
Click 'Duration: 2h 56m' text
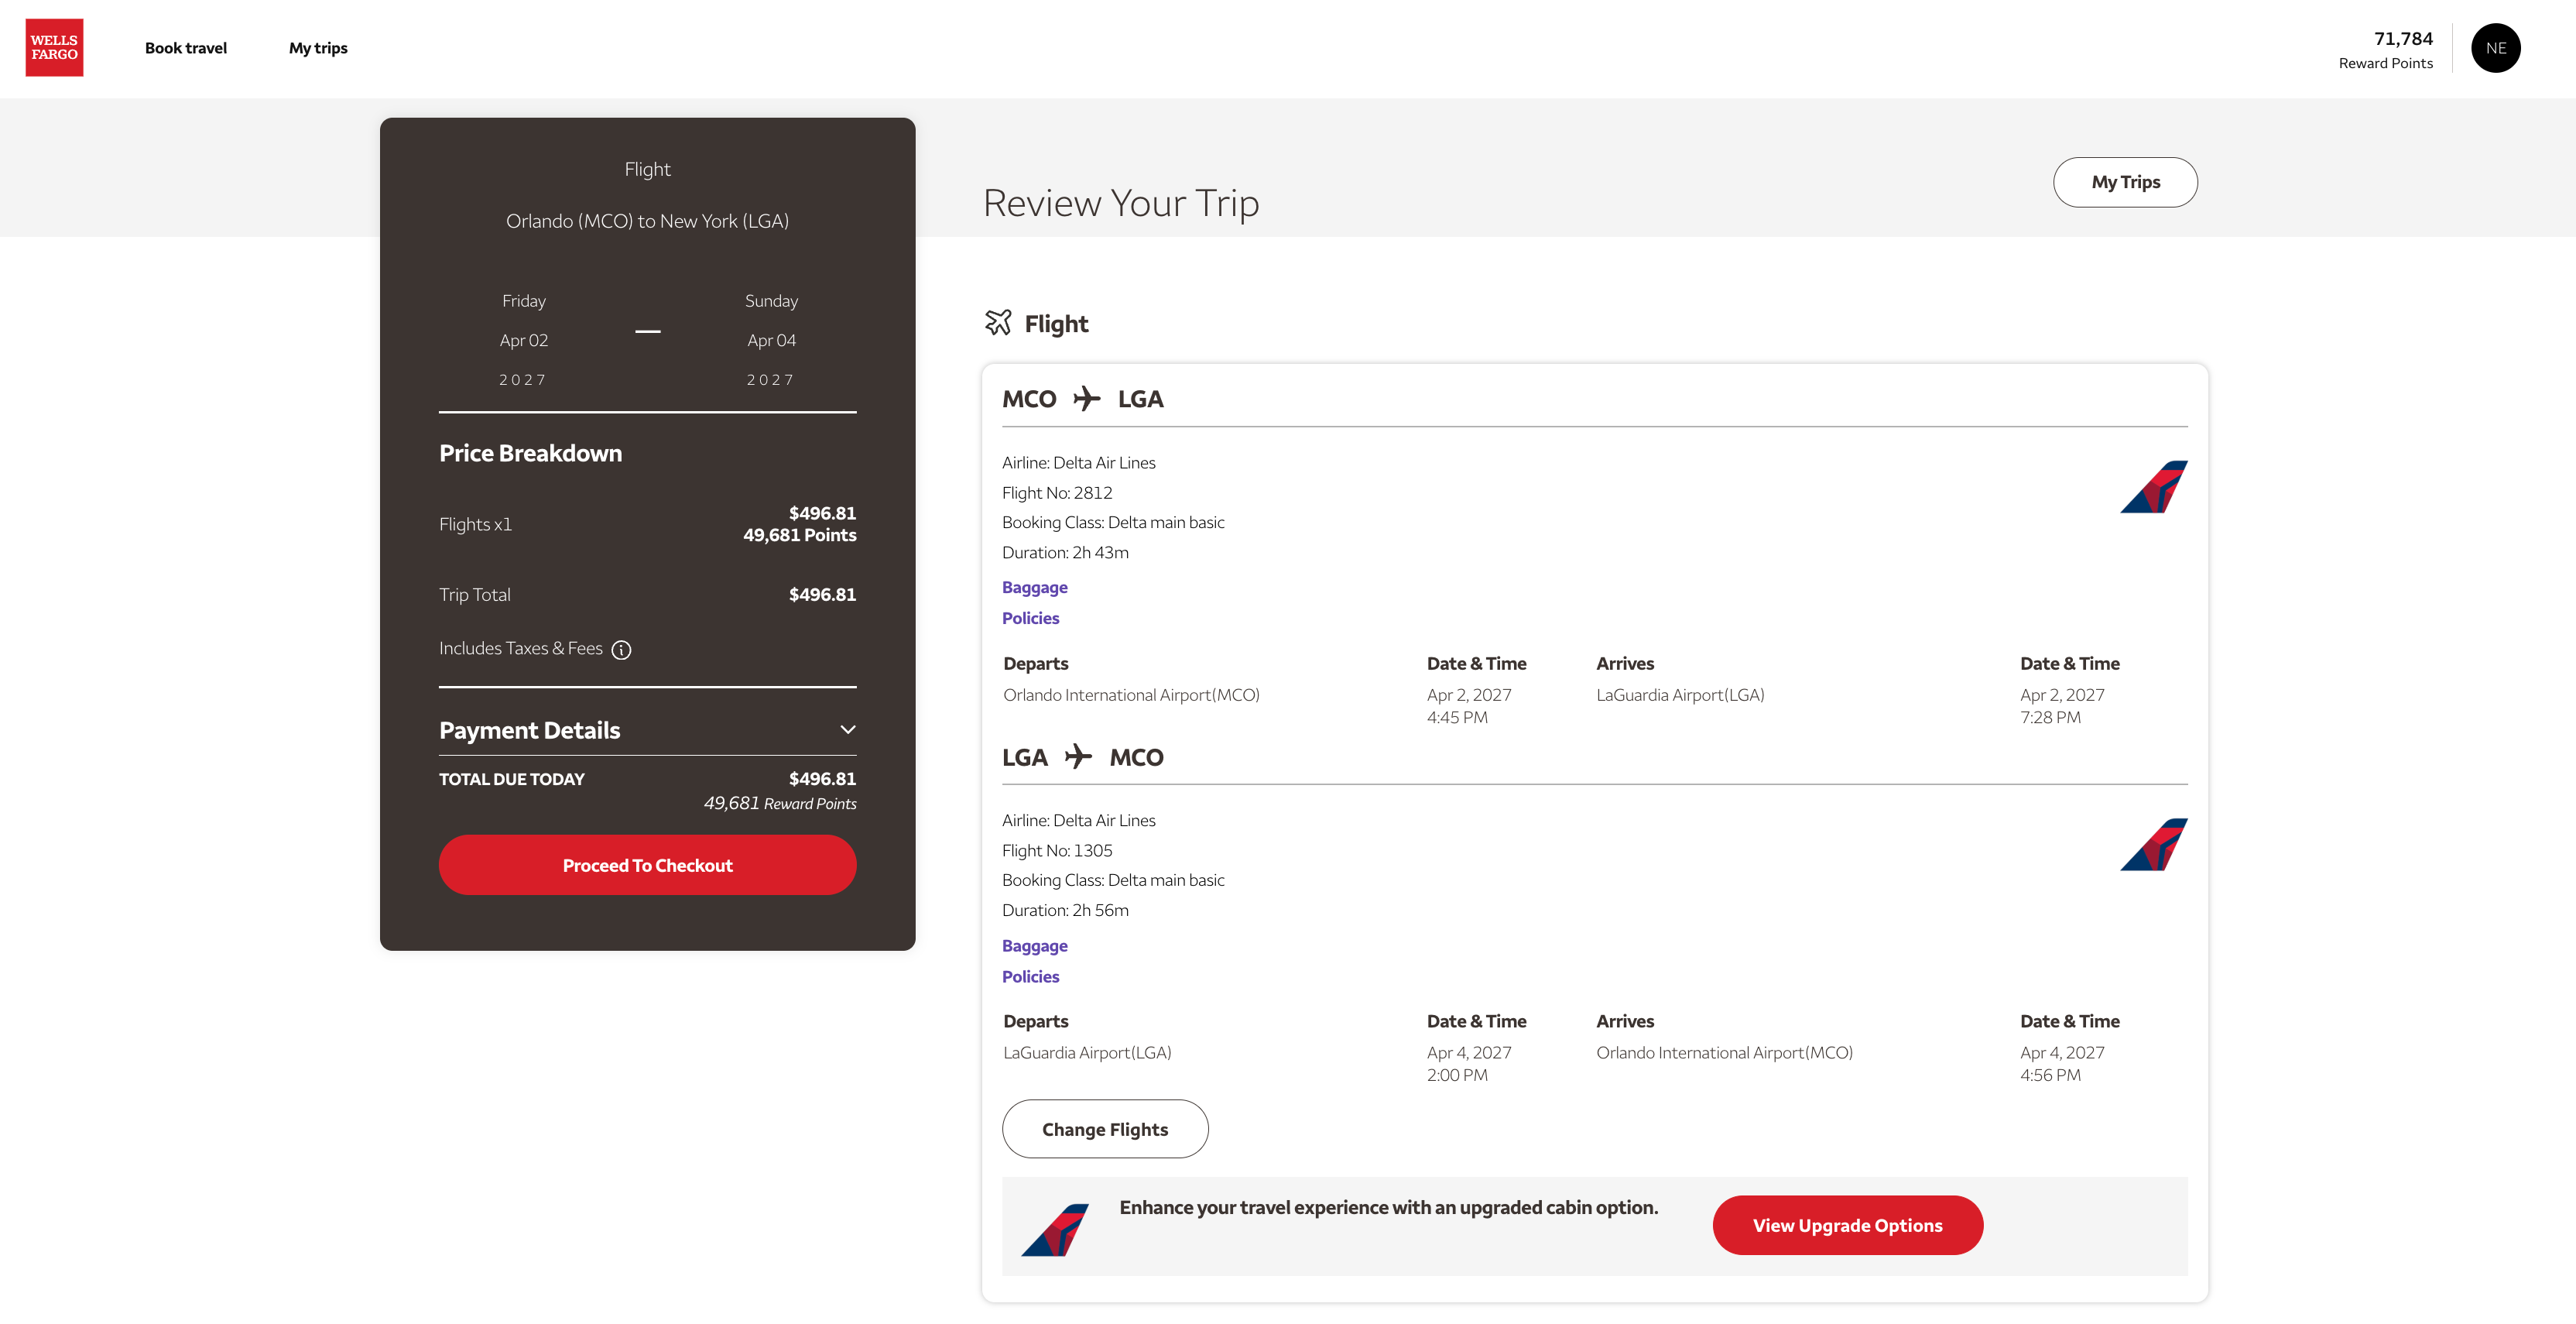(x=1065, y=910)
